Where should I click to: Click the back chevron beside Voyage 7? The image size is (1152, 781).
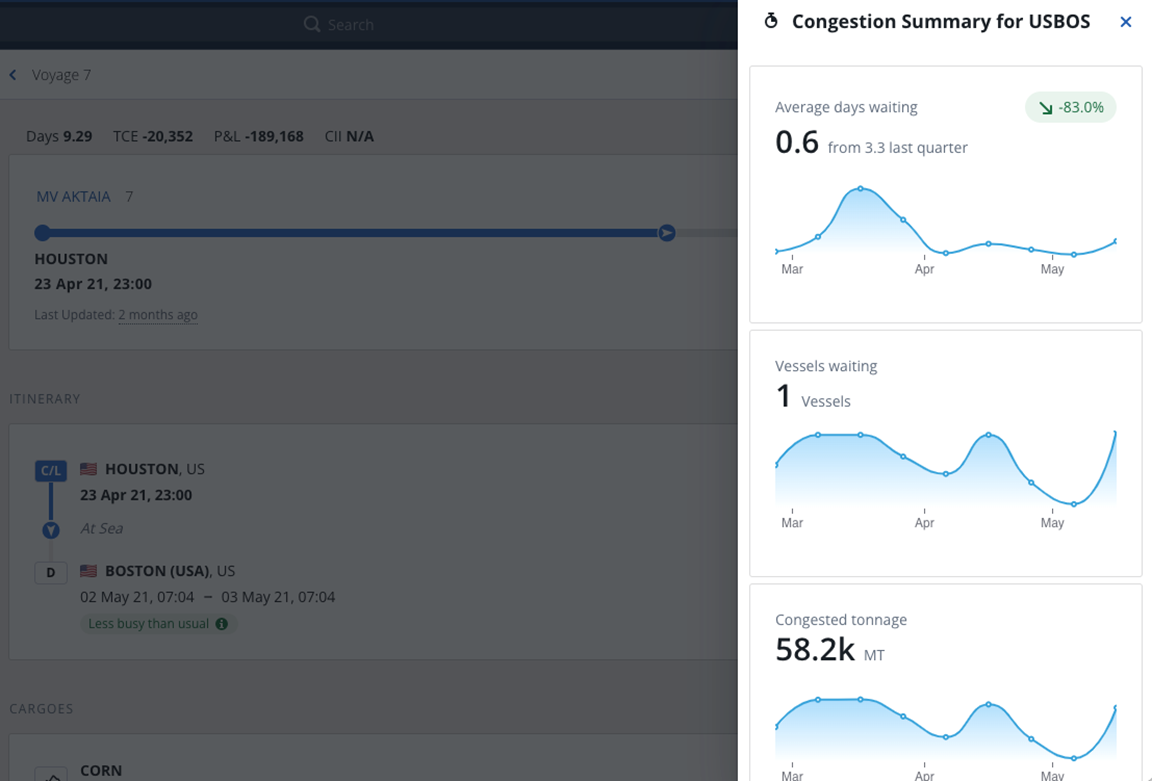[x=12, y=74]
